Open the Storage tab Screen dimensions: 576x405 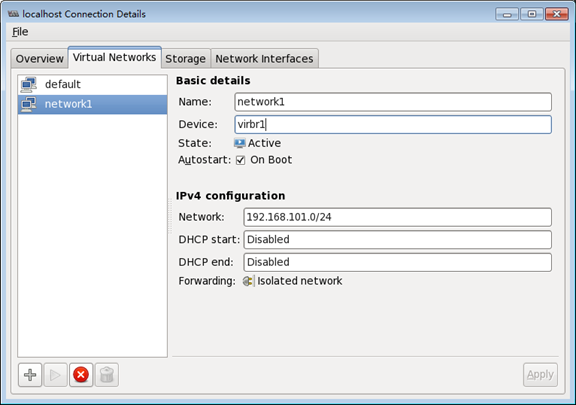[x=186, y=59]
